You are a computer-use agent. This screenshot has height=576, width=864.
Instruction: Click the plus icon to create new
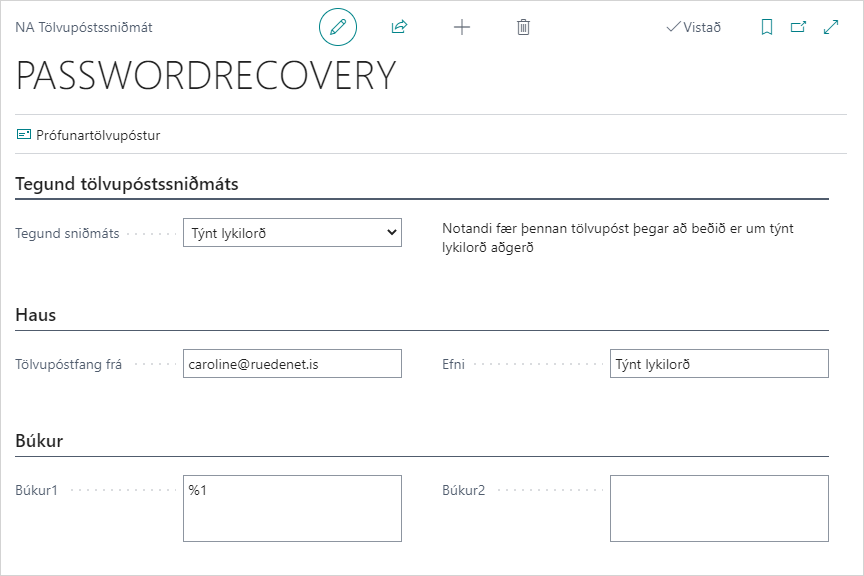point(462,27)
